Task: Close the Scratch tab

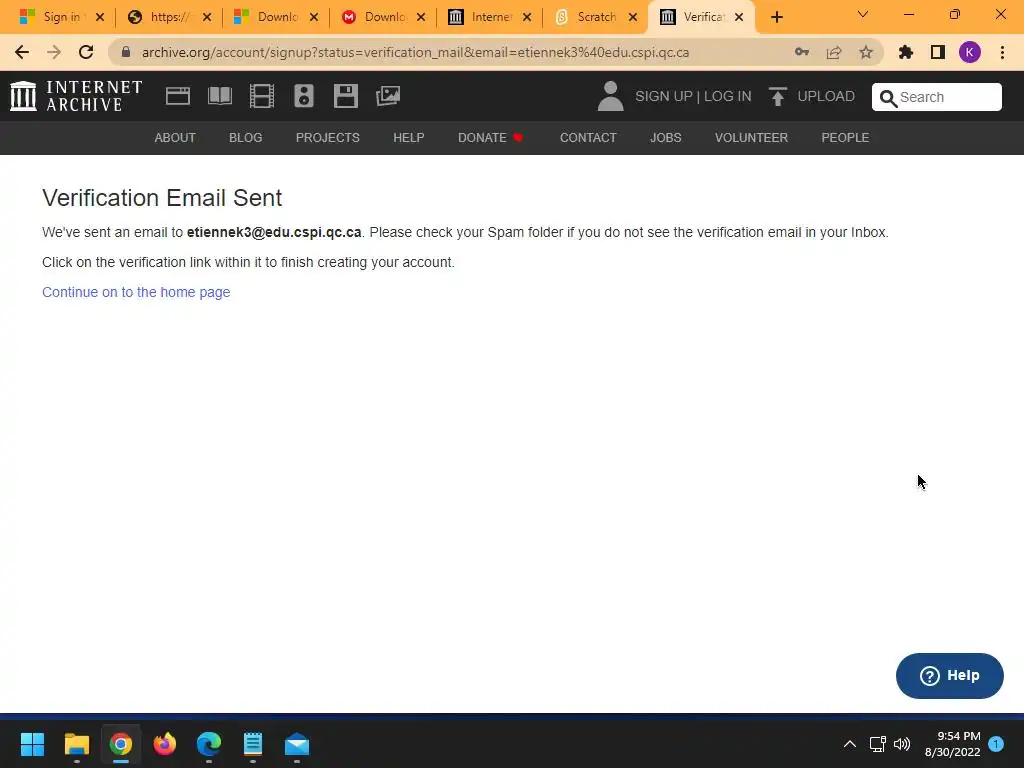Action: coord(633,18)
